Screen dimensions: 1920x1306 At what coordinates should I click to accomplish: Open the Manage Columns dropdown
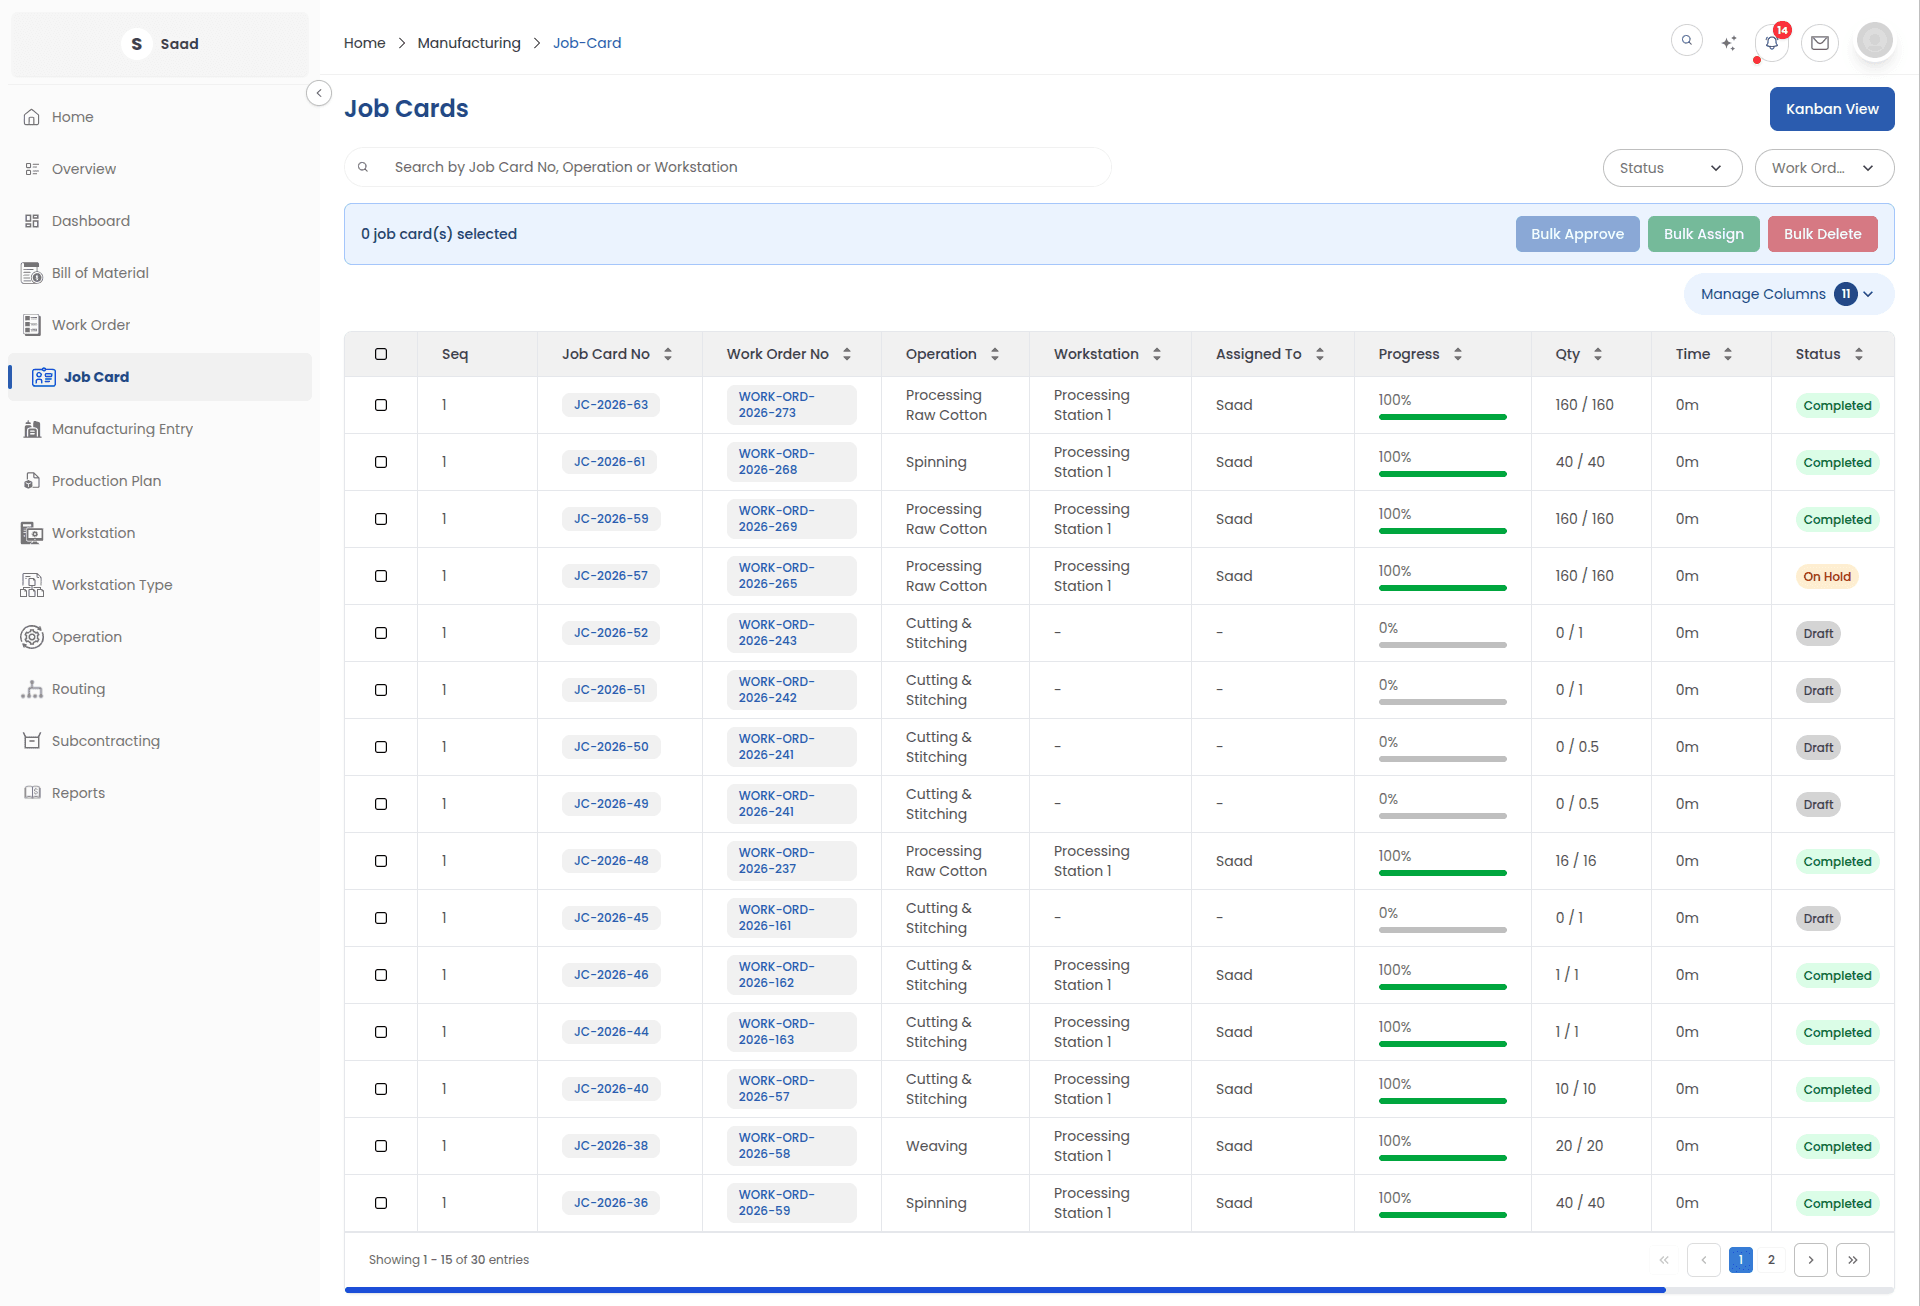point(1786,294)
